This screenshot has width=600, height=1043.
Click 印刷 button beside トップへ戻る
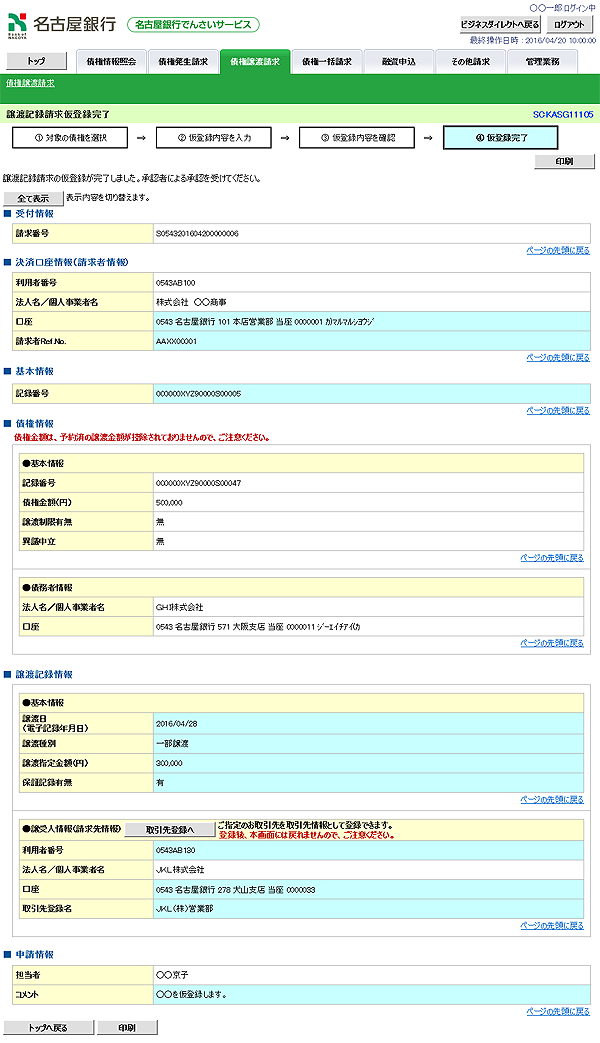click(x=127, y=1028)
